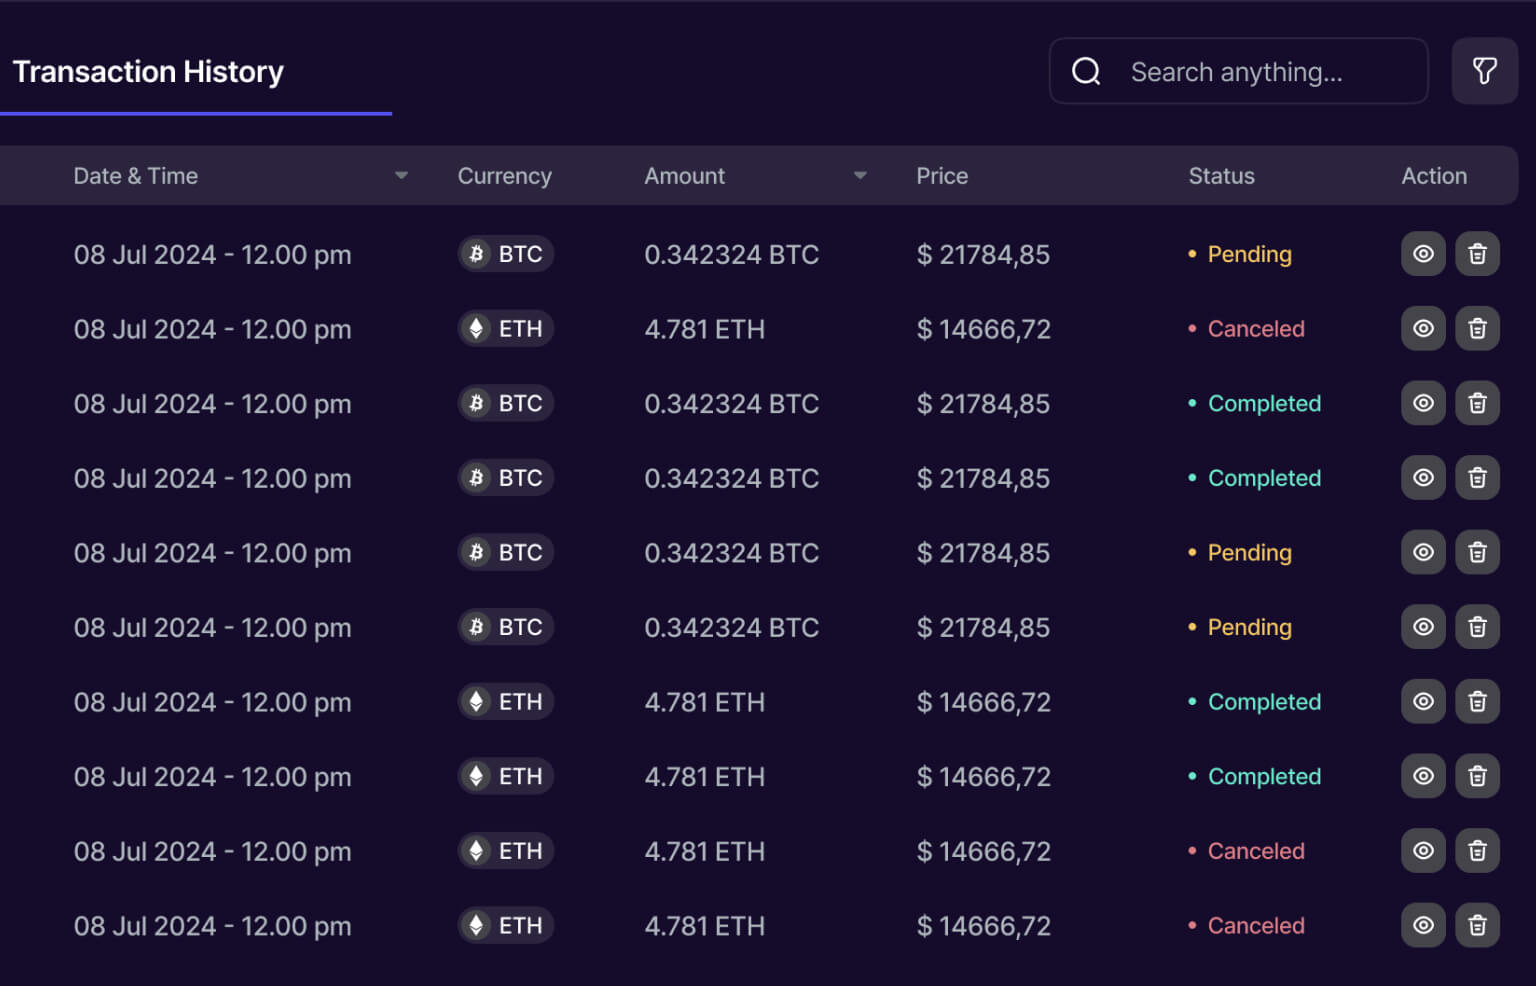
Task: Open the Amount column sort dropdown arrow
Action: 860,176
